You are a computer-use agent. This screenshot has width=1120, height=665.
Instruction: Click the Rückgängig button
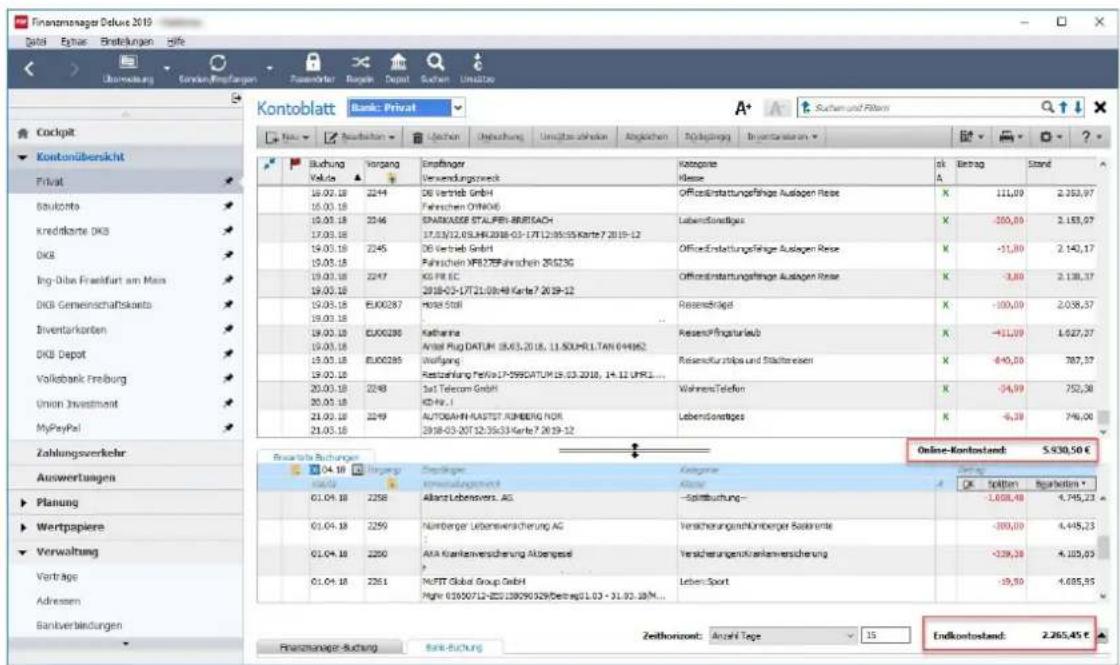coord(707,136)
